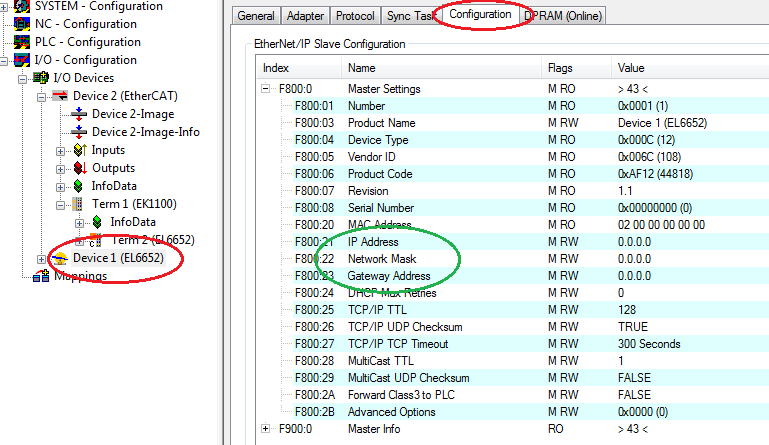
Task: Select the Serial Number row
Action: point(531,208)
